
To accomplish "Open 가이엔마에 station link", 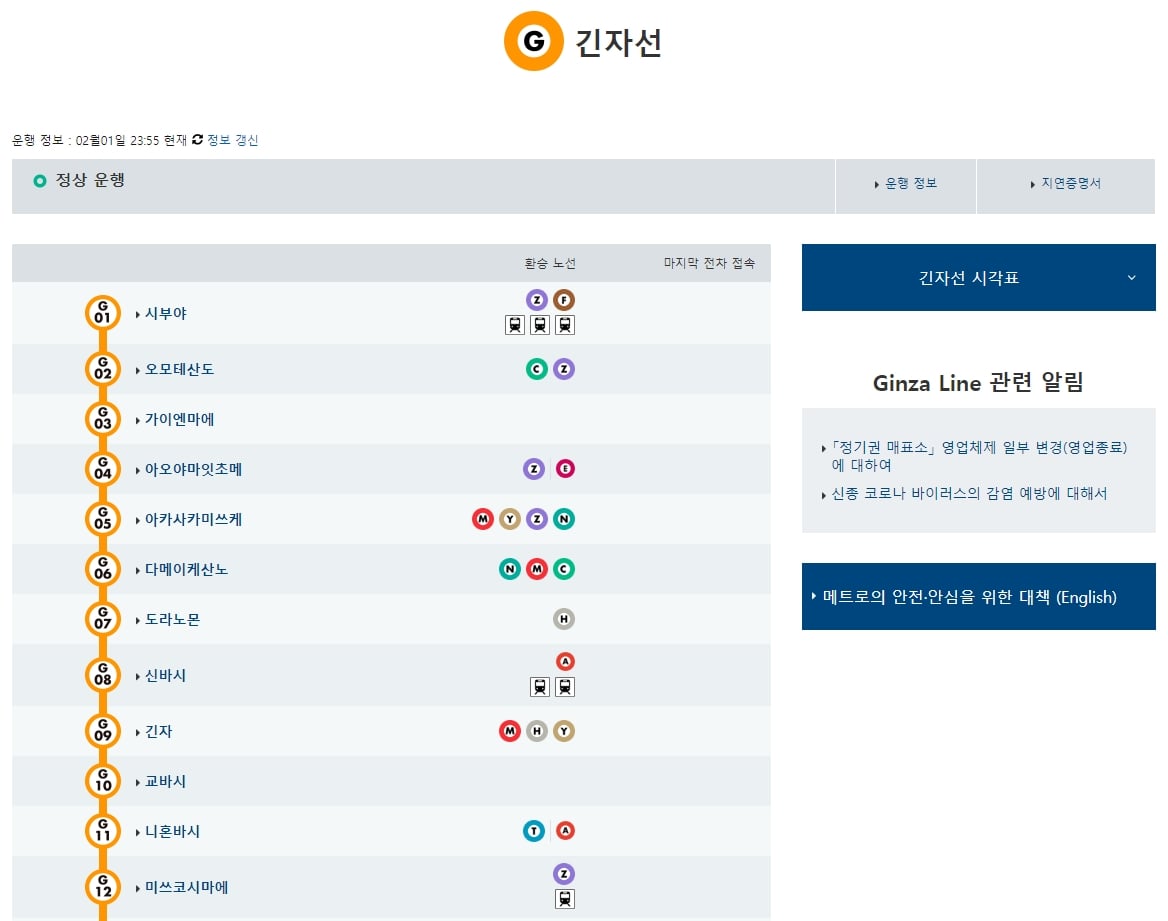I will click(x=179, y=420).
